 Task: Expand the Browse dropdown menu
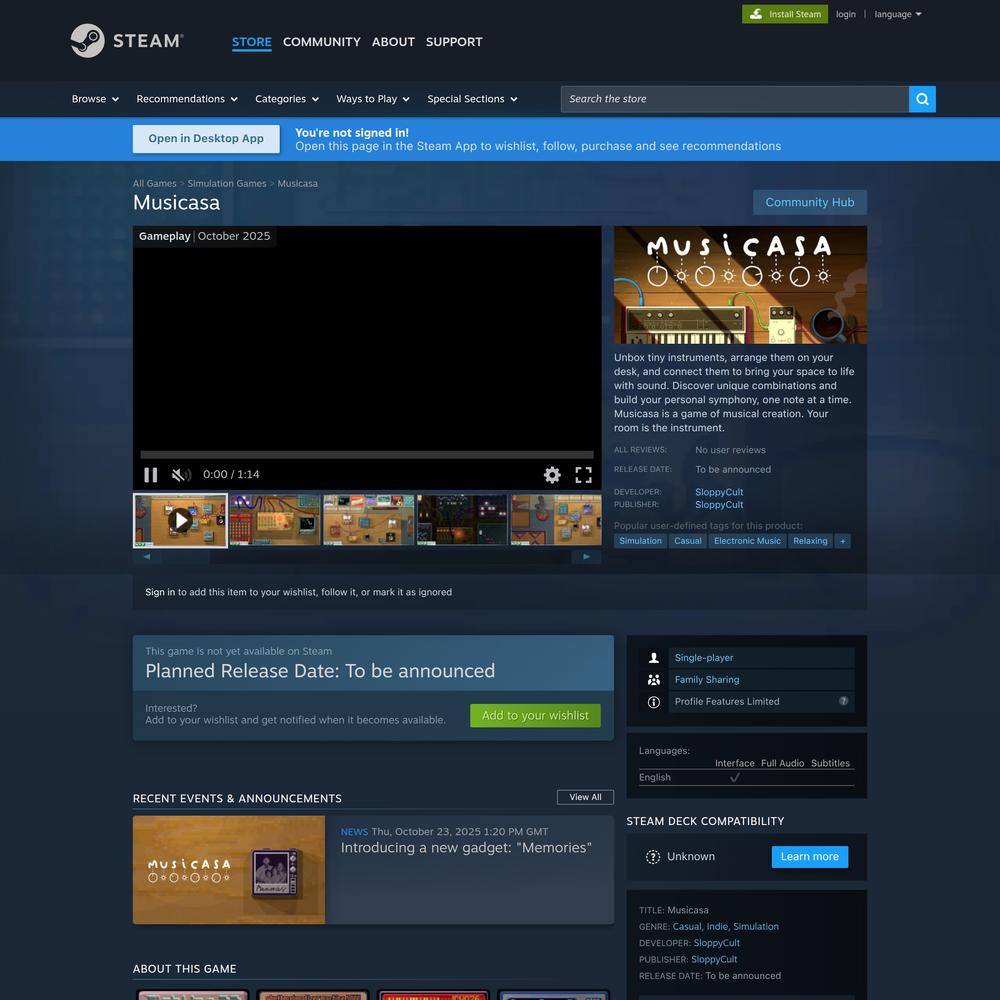coord(95,99)
